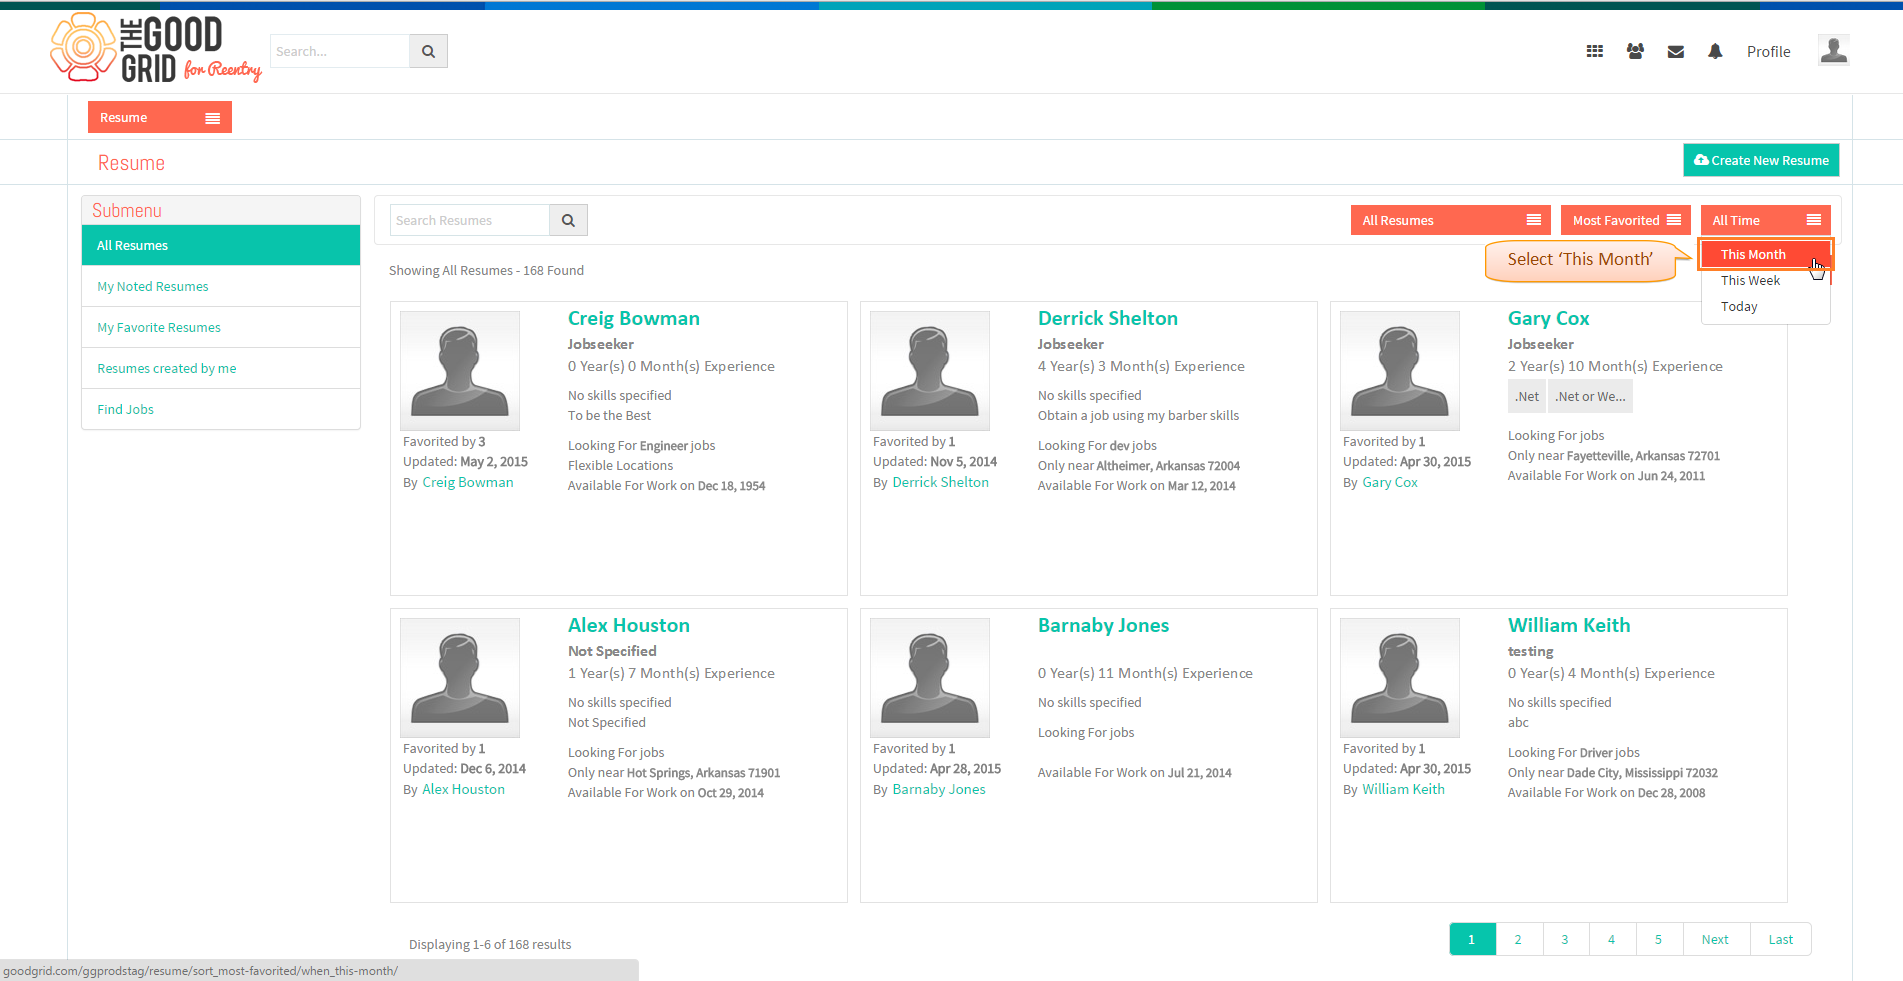This screenshot has width=1903, height=981.
Task: Open Alex Houston resume title
Action: (x=629, y=625)
